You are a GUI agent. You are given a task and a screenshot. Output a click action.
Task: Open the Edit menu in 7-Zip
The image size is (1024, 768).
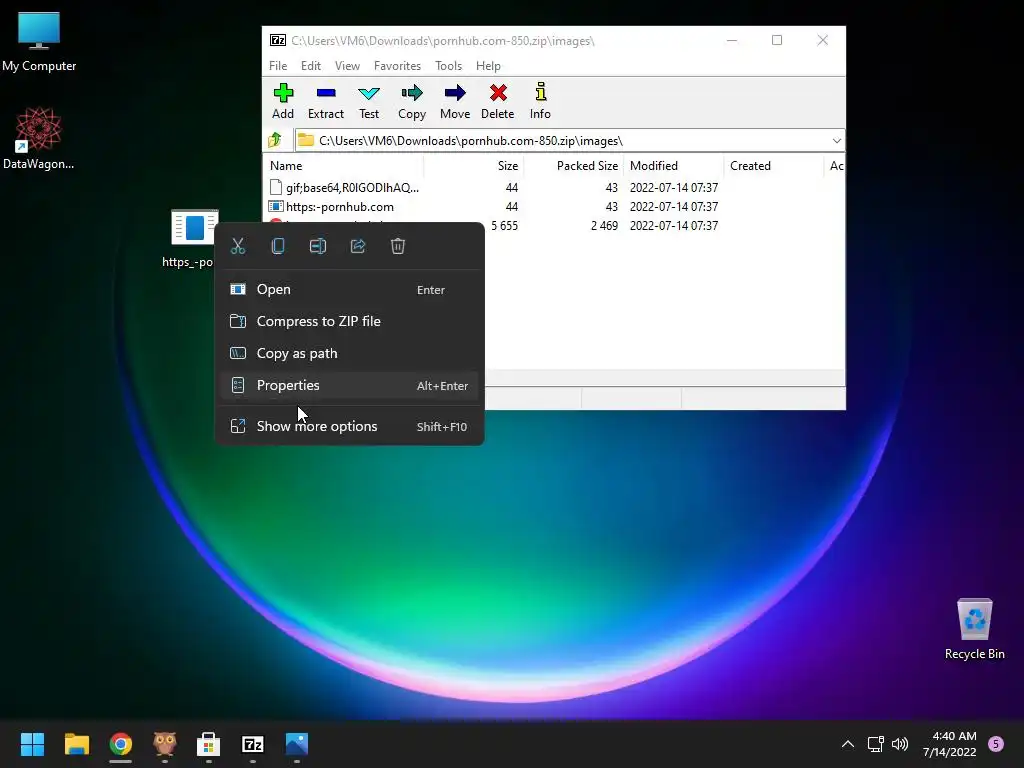click(311, 65)
